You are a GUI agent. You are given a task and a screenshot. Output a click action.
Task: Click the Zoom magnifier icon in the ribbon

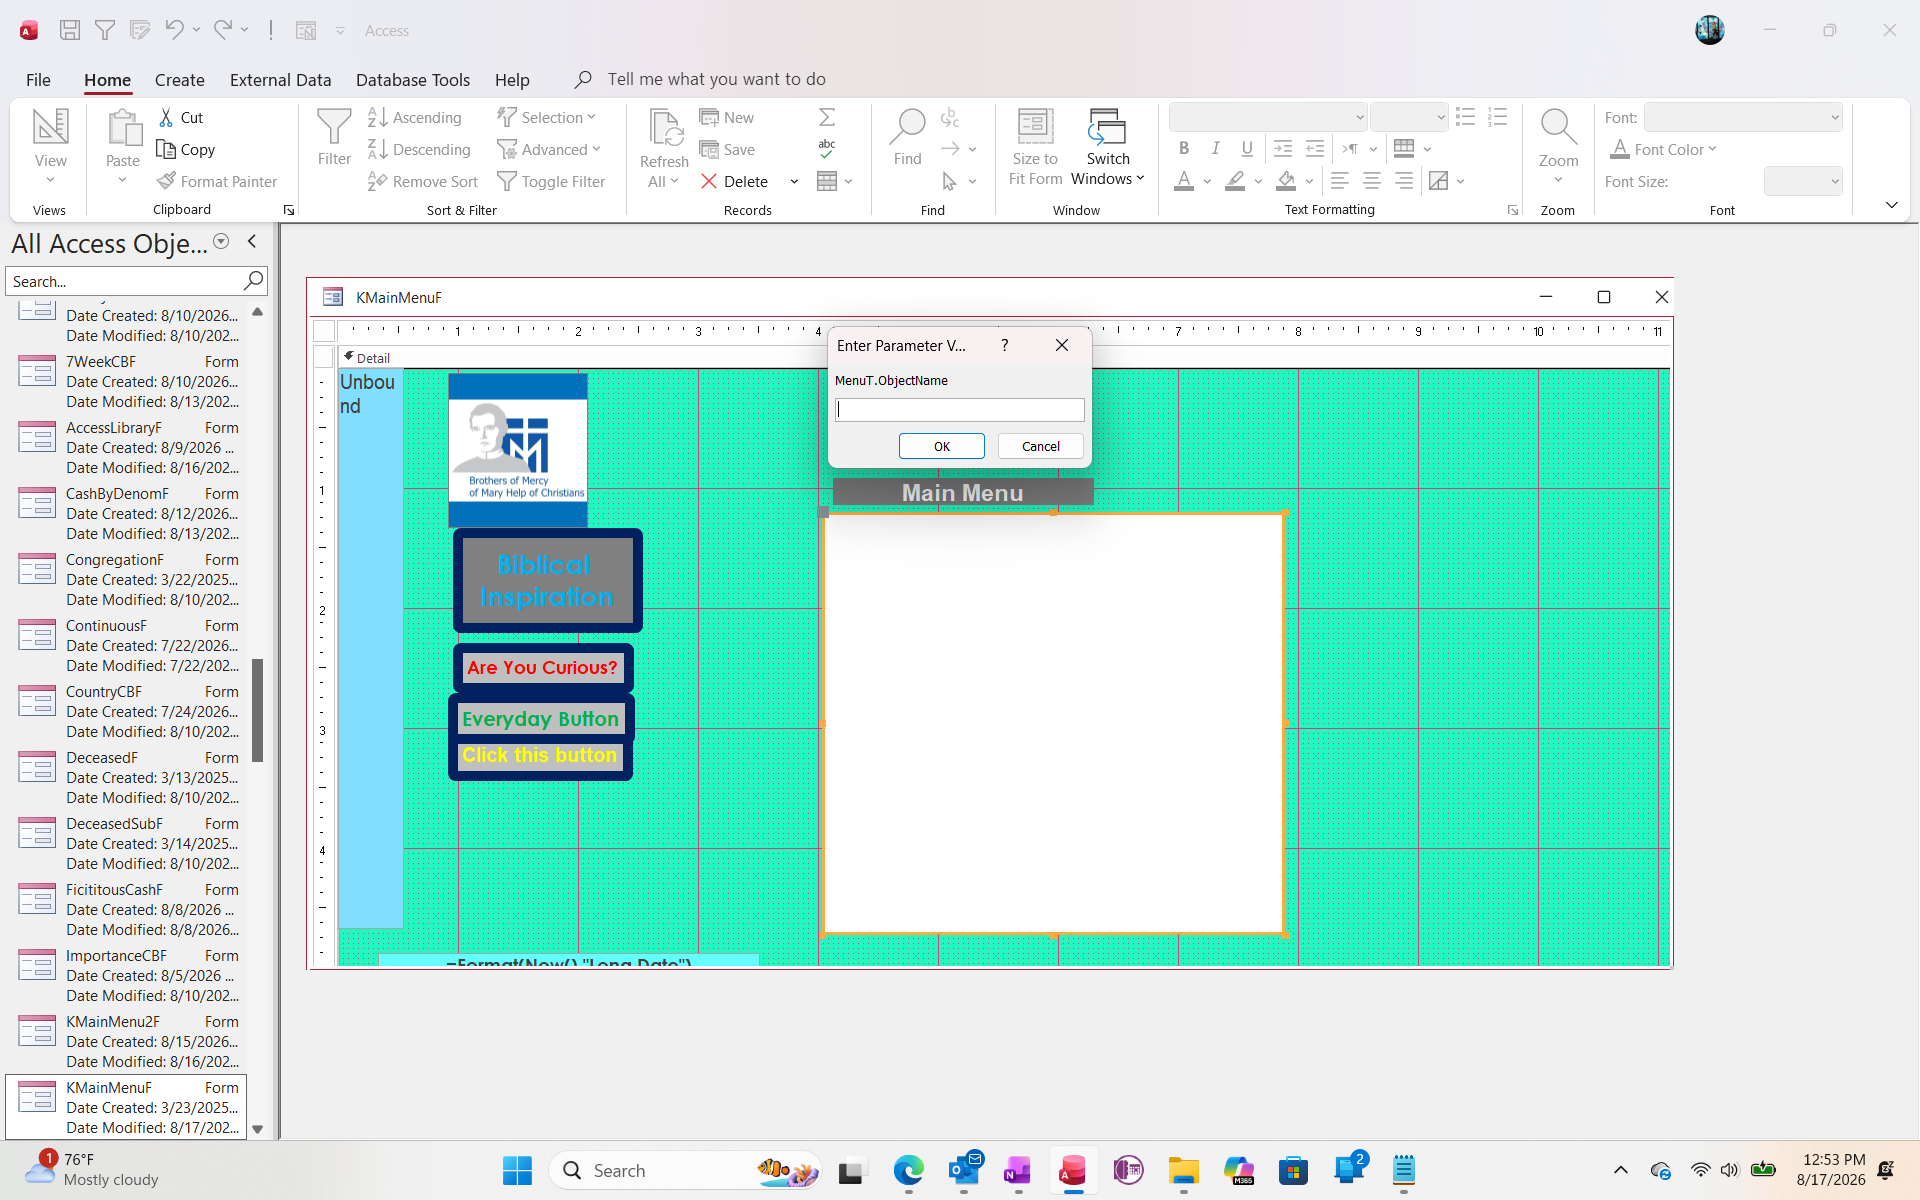[1558, 128]
